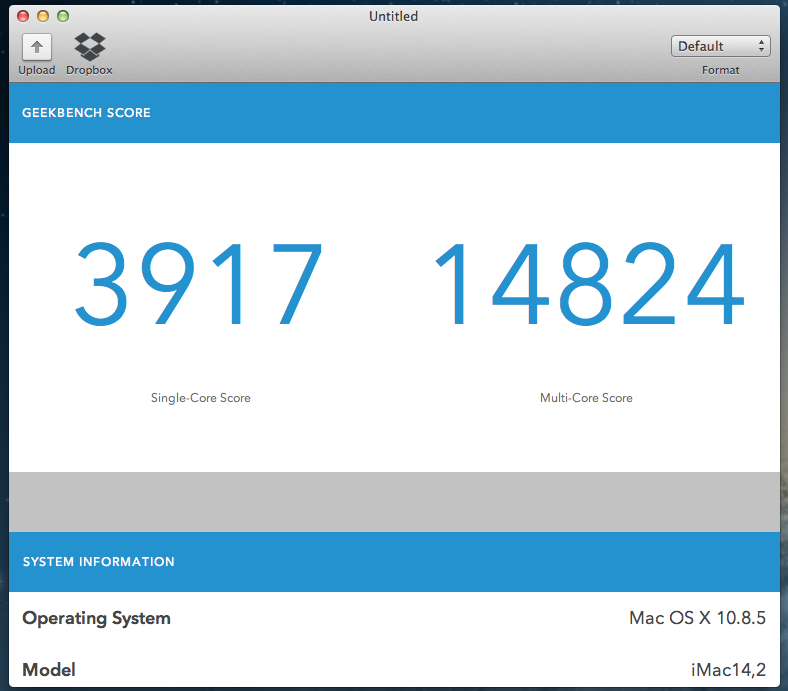Click the Operating System label

click(x=96, y=618)
